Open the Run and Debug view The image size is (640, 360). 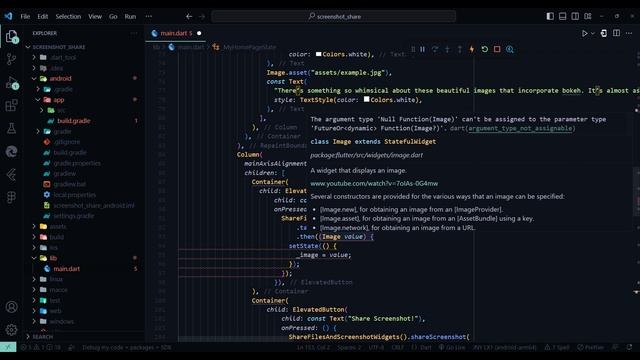[11, 83]
